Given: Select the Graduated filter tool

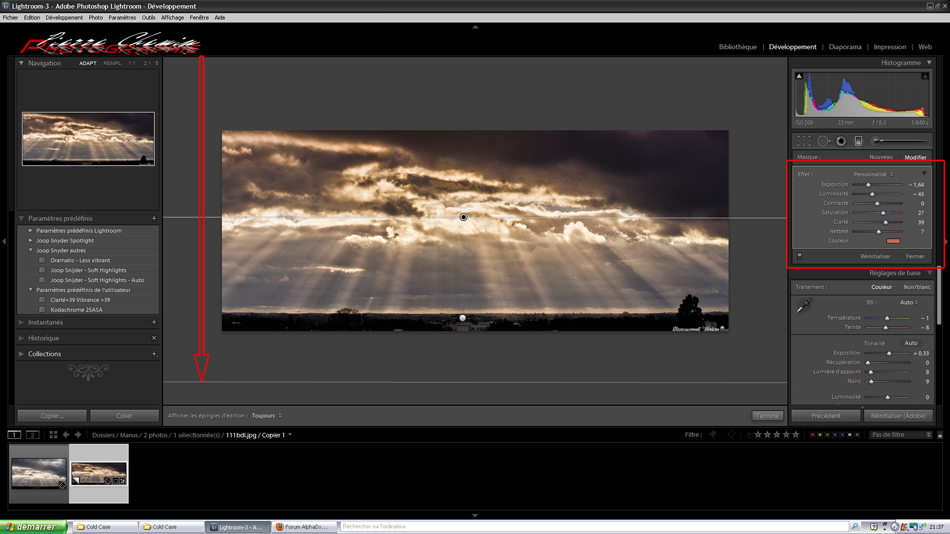Looking at the screenshot, I should (859, 141).
